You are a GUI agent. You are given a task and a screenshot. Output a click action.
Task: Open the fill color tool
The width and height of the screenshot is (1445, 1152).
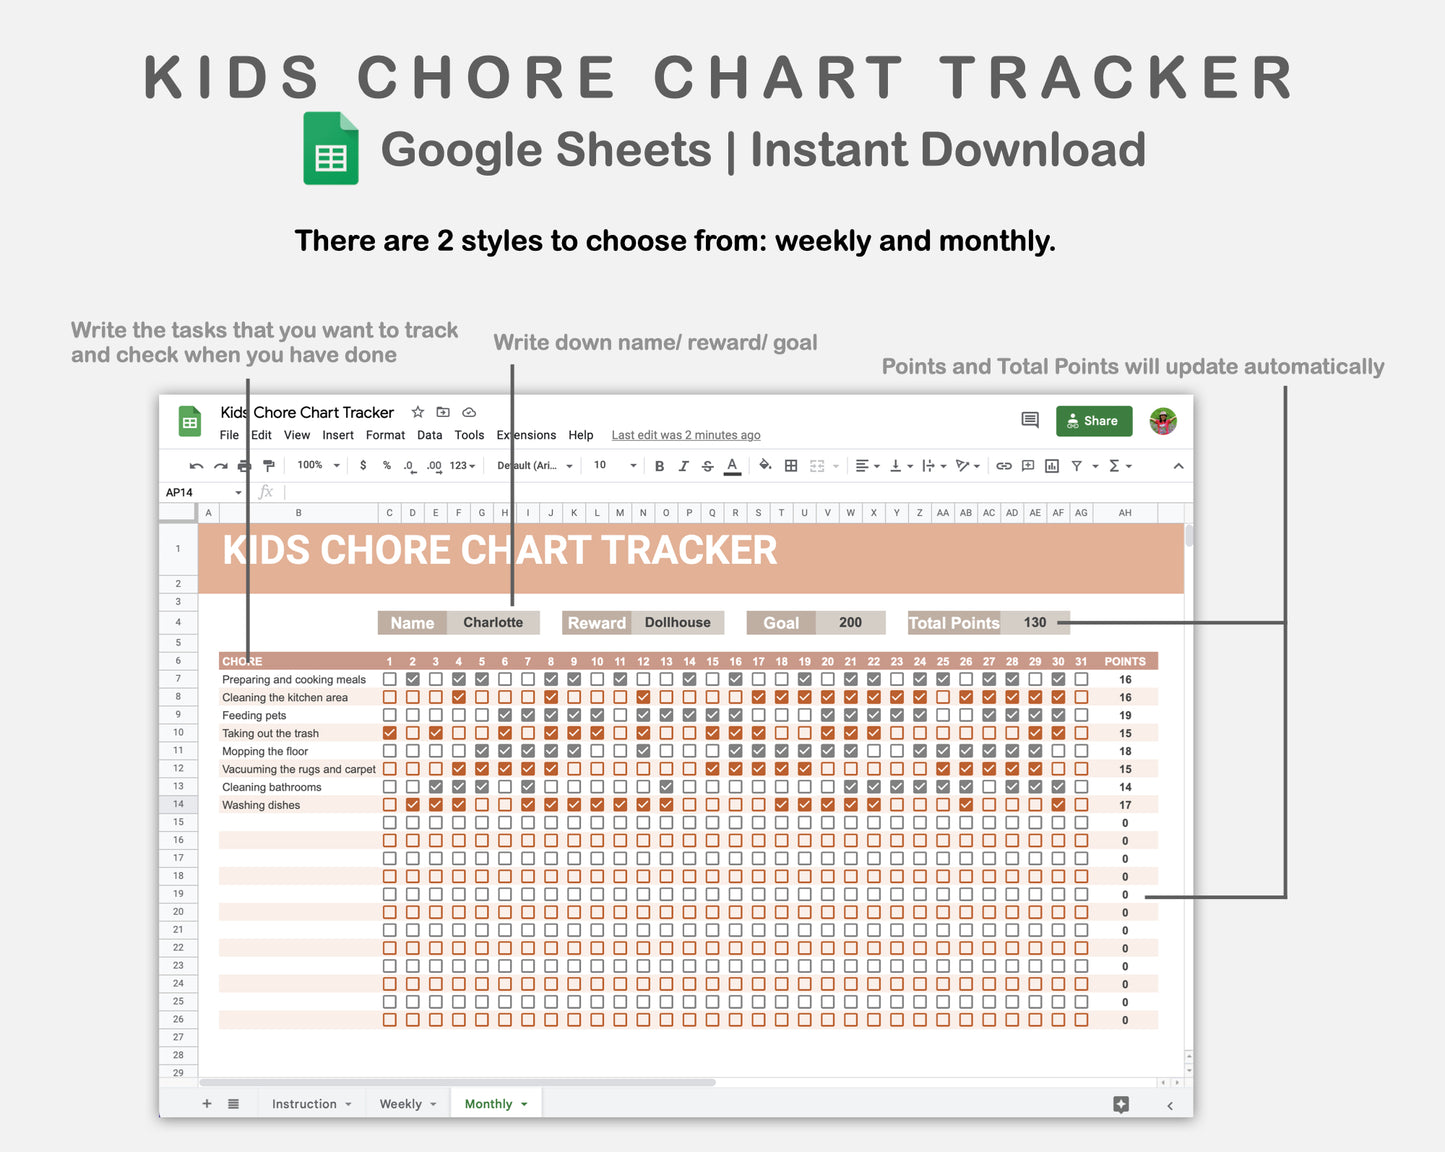[x=765, y=465]
